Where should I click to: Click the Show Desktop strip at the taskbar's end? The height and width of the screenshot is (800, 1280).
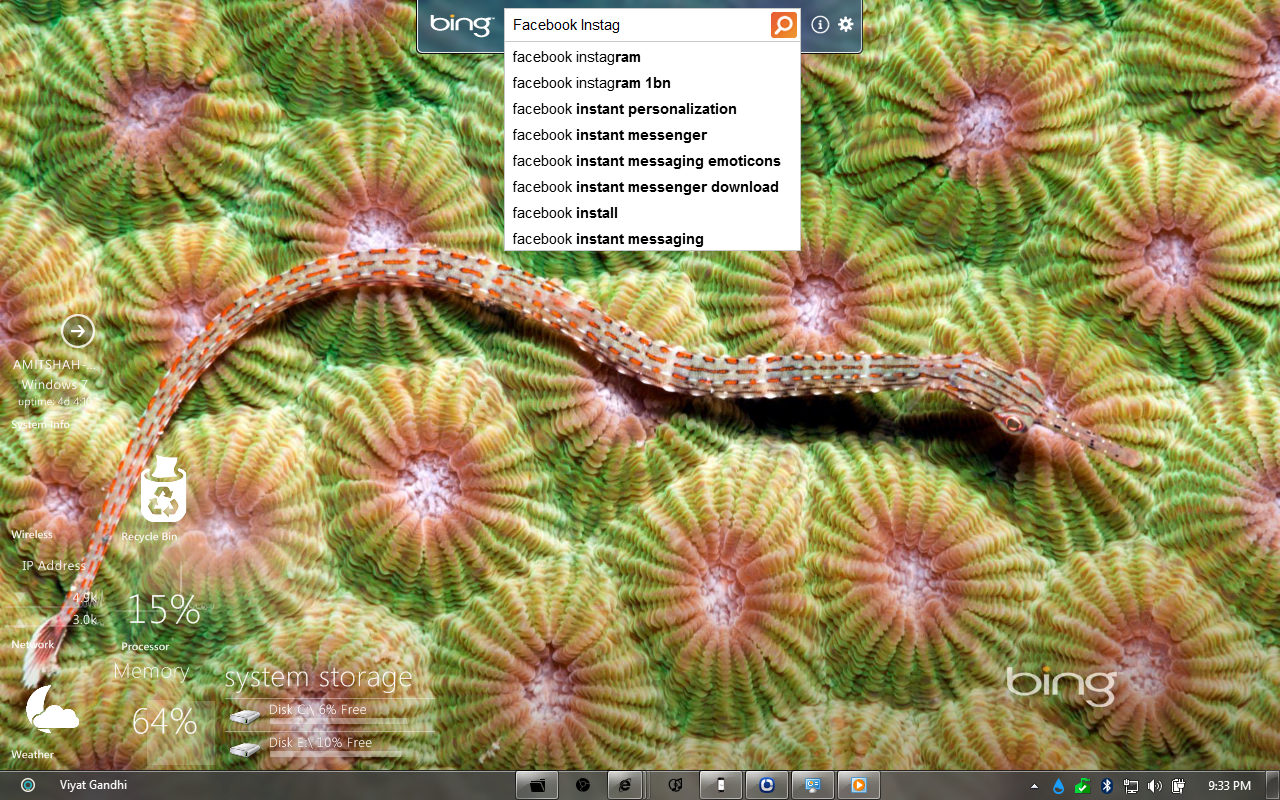(1271, 785)
